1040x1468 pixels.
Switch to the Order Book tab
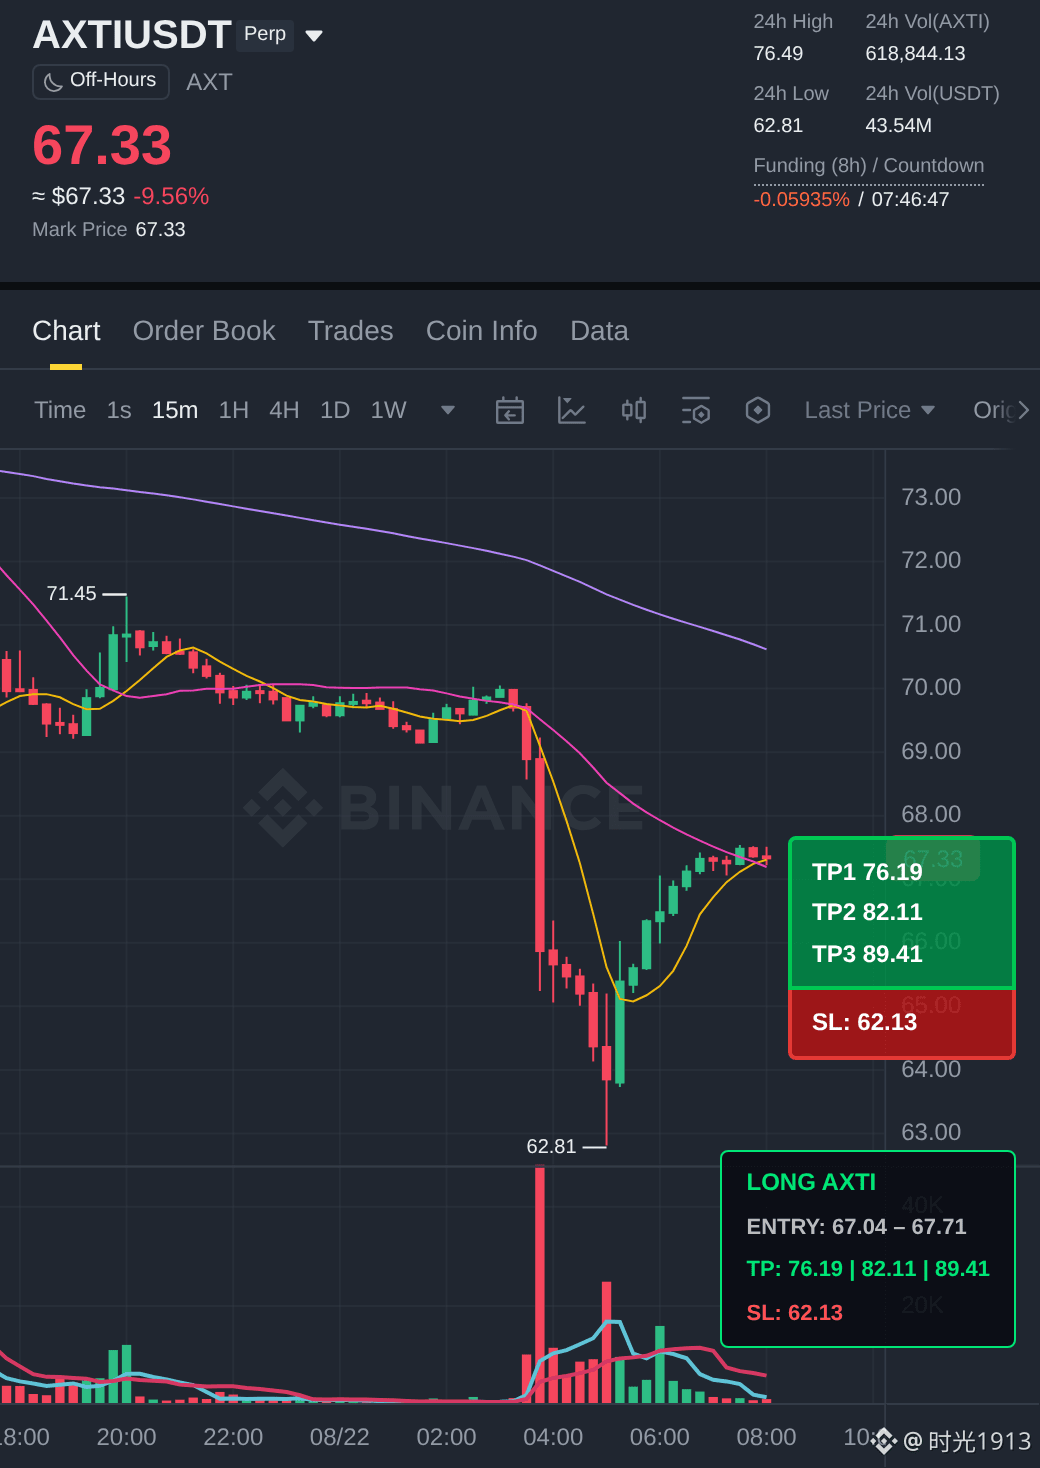coord(204,331)
